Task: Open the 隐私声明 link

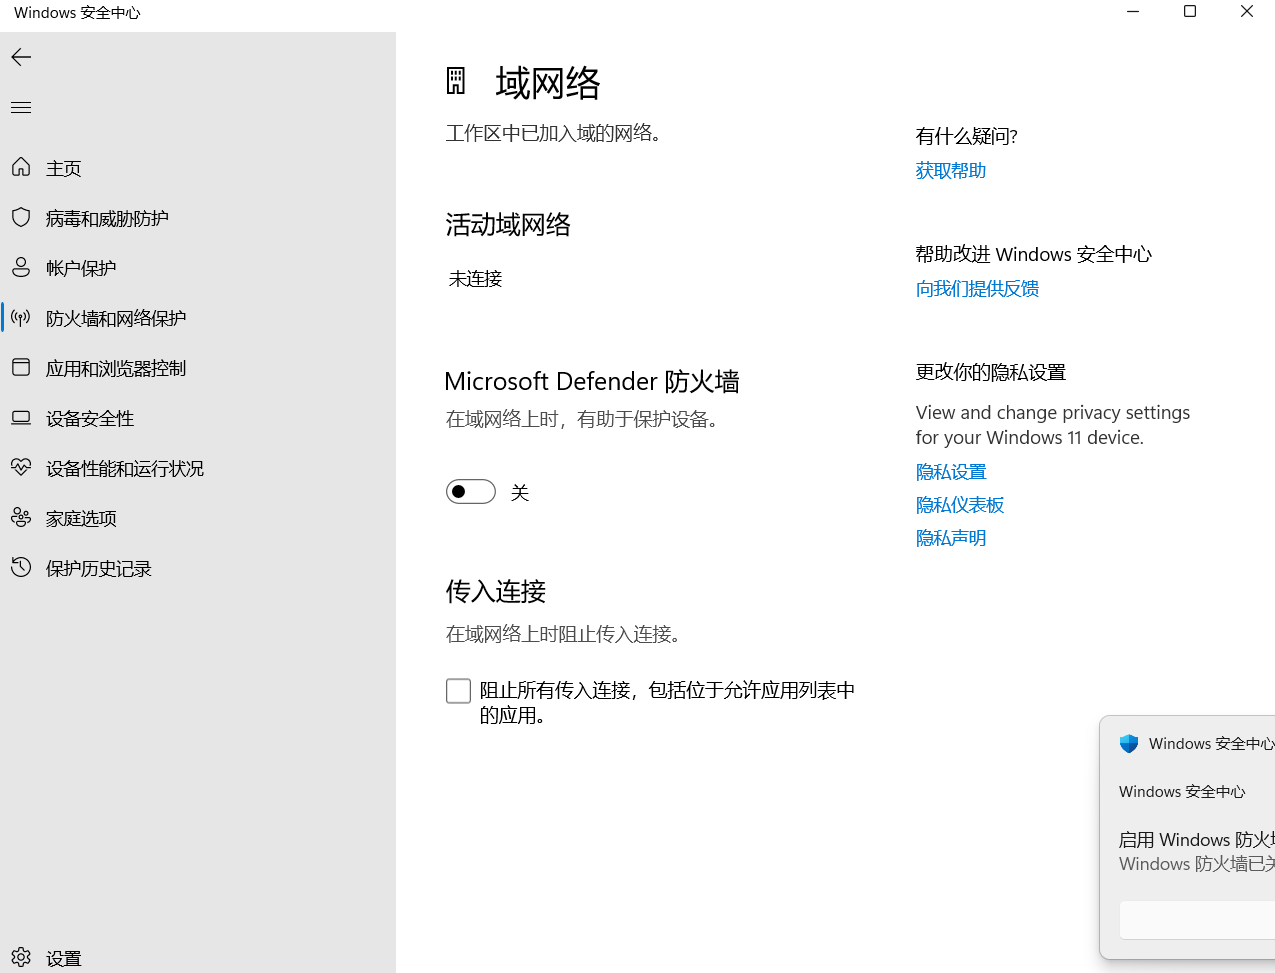Action: pos(951,538)
